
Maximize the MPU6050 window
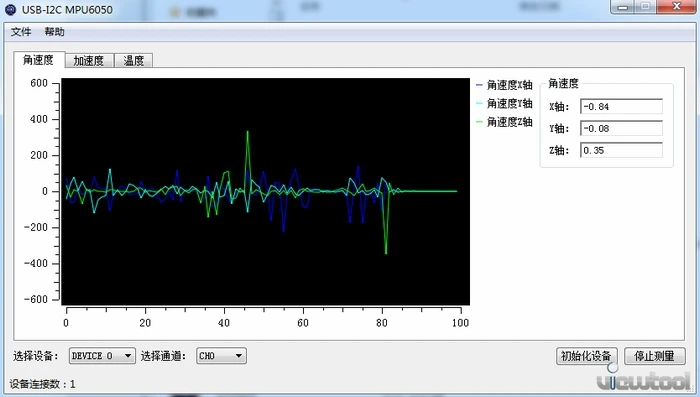coord(646,7)
